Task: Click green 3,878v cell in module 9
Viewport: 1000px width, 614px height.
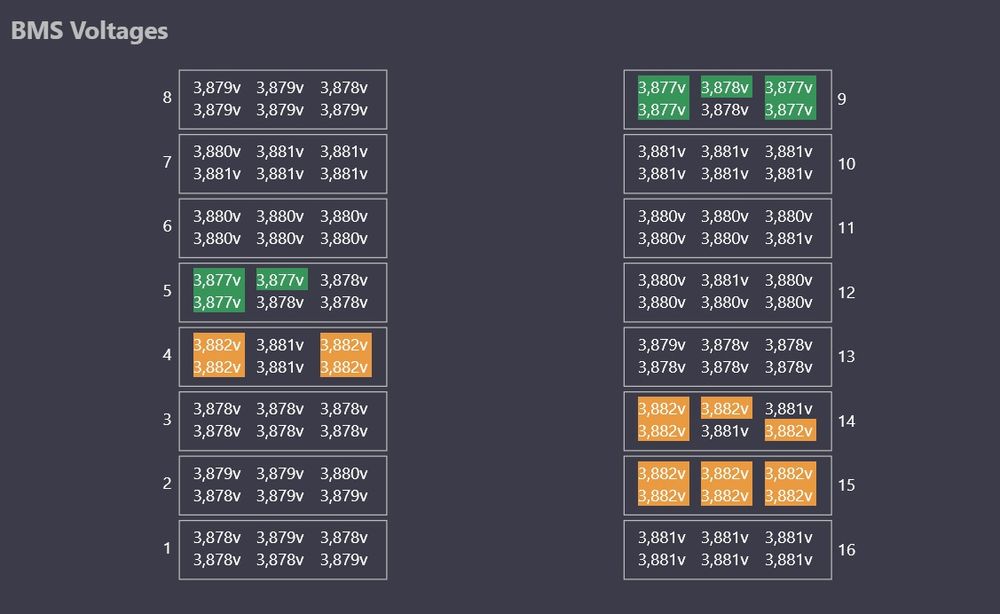Action: click(726, 88)
